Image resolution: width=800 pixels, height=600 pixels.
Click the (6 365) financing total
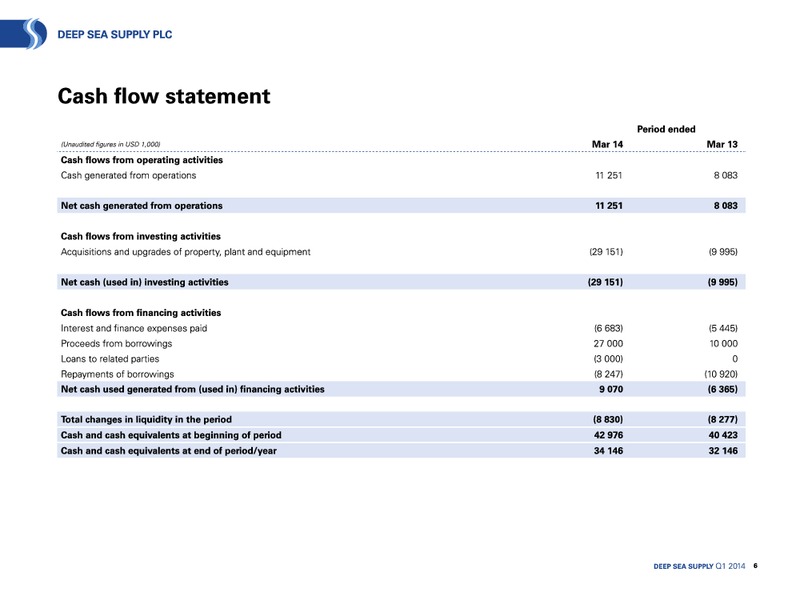coord(722,389)
